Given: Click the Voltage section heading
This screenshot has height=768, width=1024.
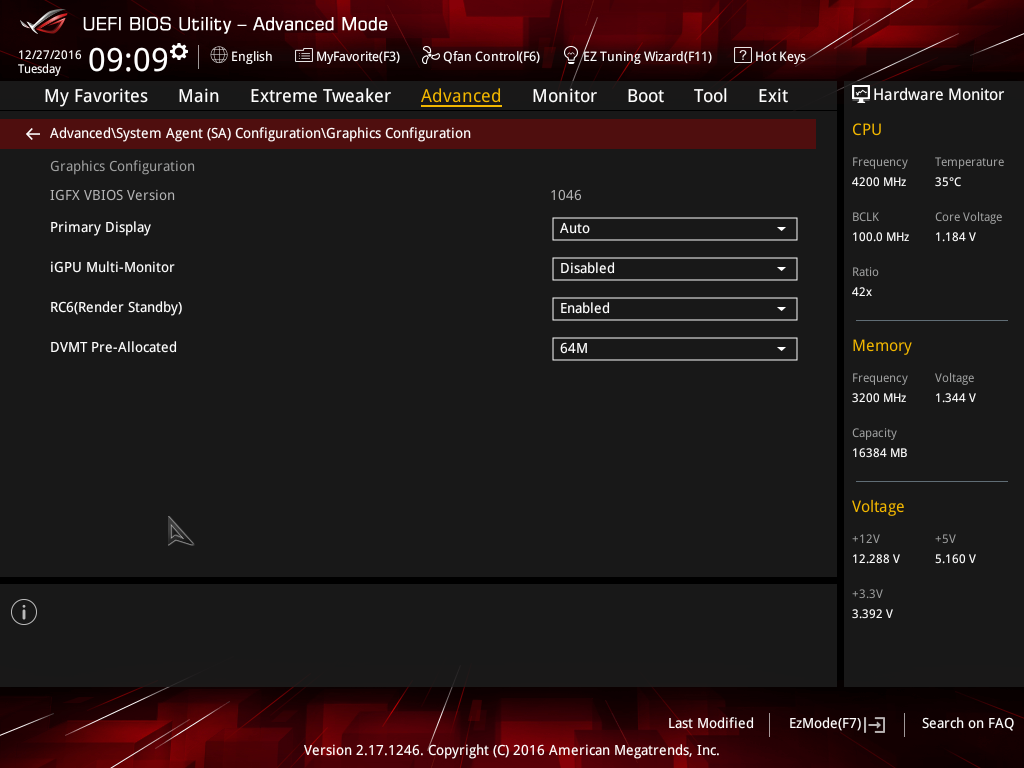Looking at the screenshot, I should pos(878,507).
